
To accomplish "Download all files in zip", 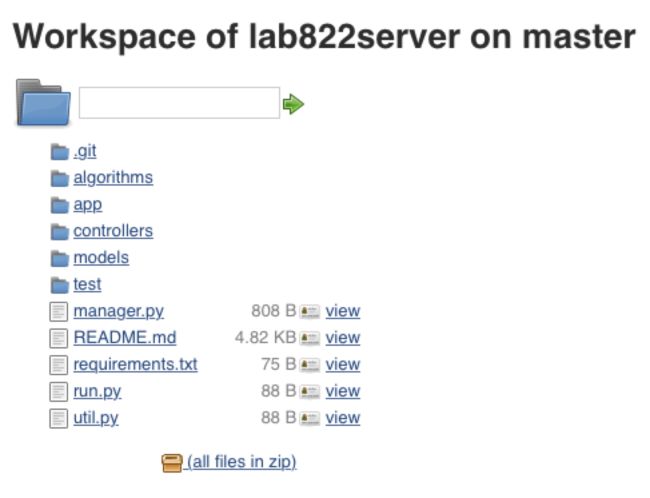I will point(242,462).
